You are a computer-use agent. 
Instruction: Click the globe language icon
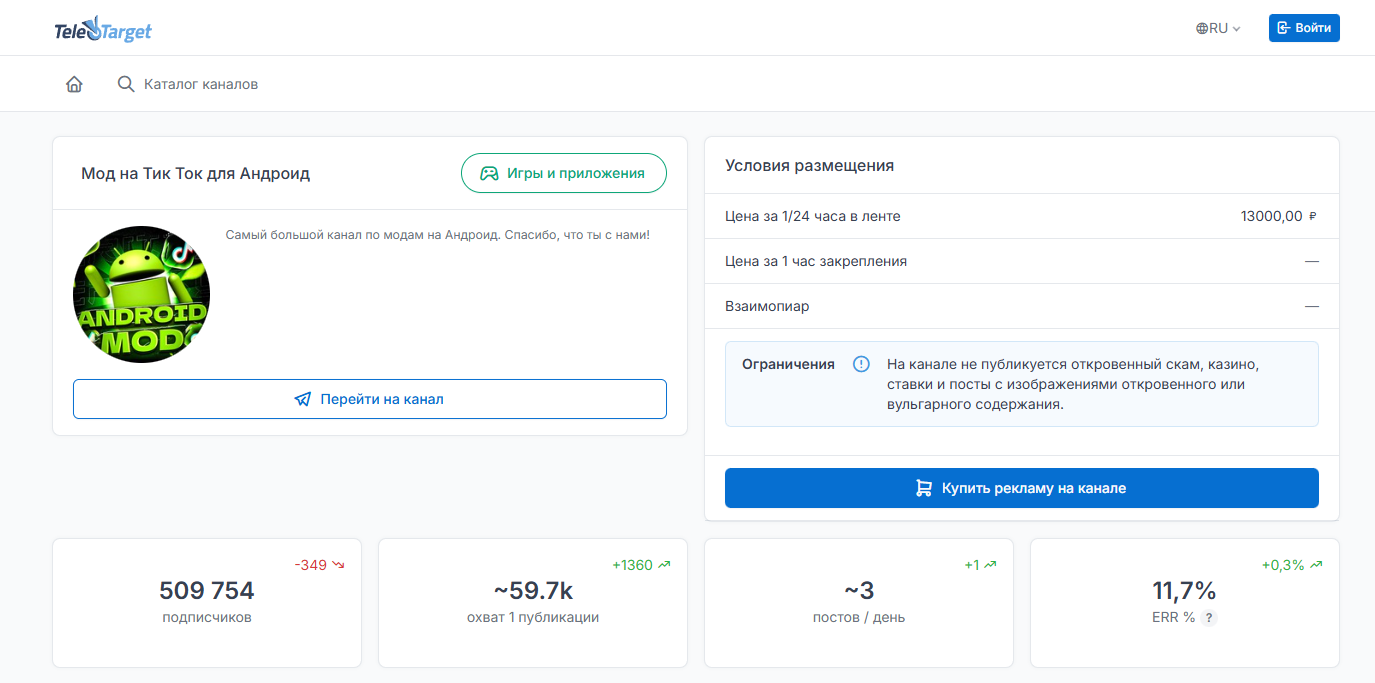pos(1202,29)
